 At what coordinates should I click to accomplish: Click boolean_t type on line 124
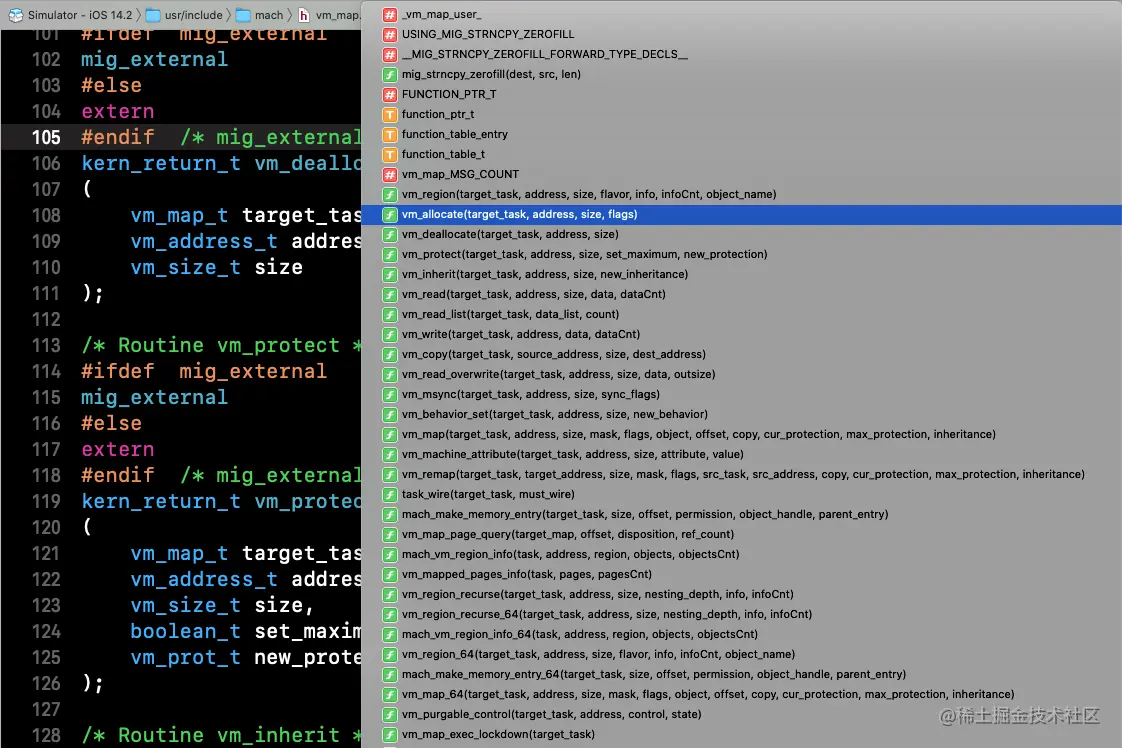pyautogui.click(x=186, y=631)
